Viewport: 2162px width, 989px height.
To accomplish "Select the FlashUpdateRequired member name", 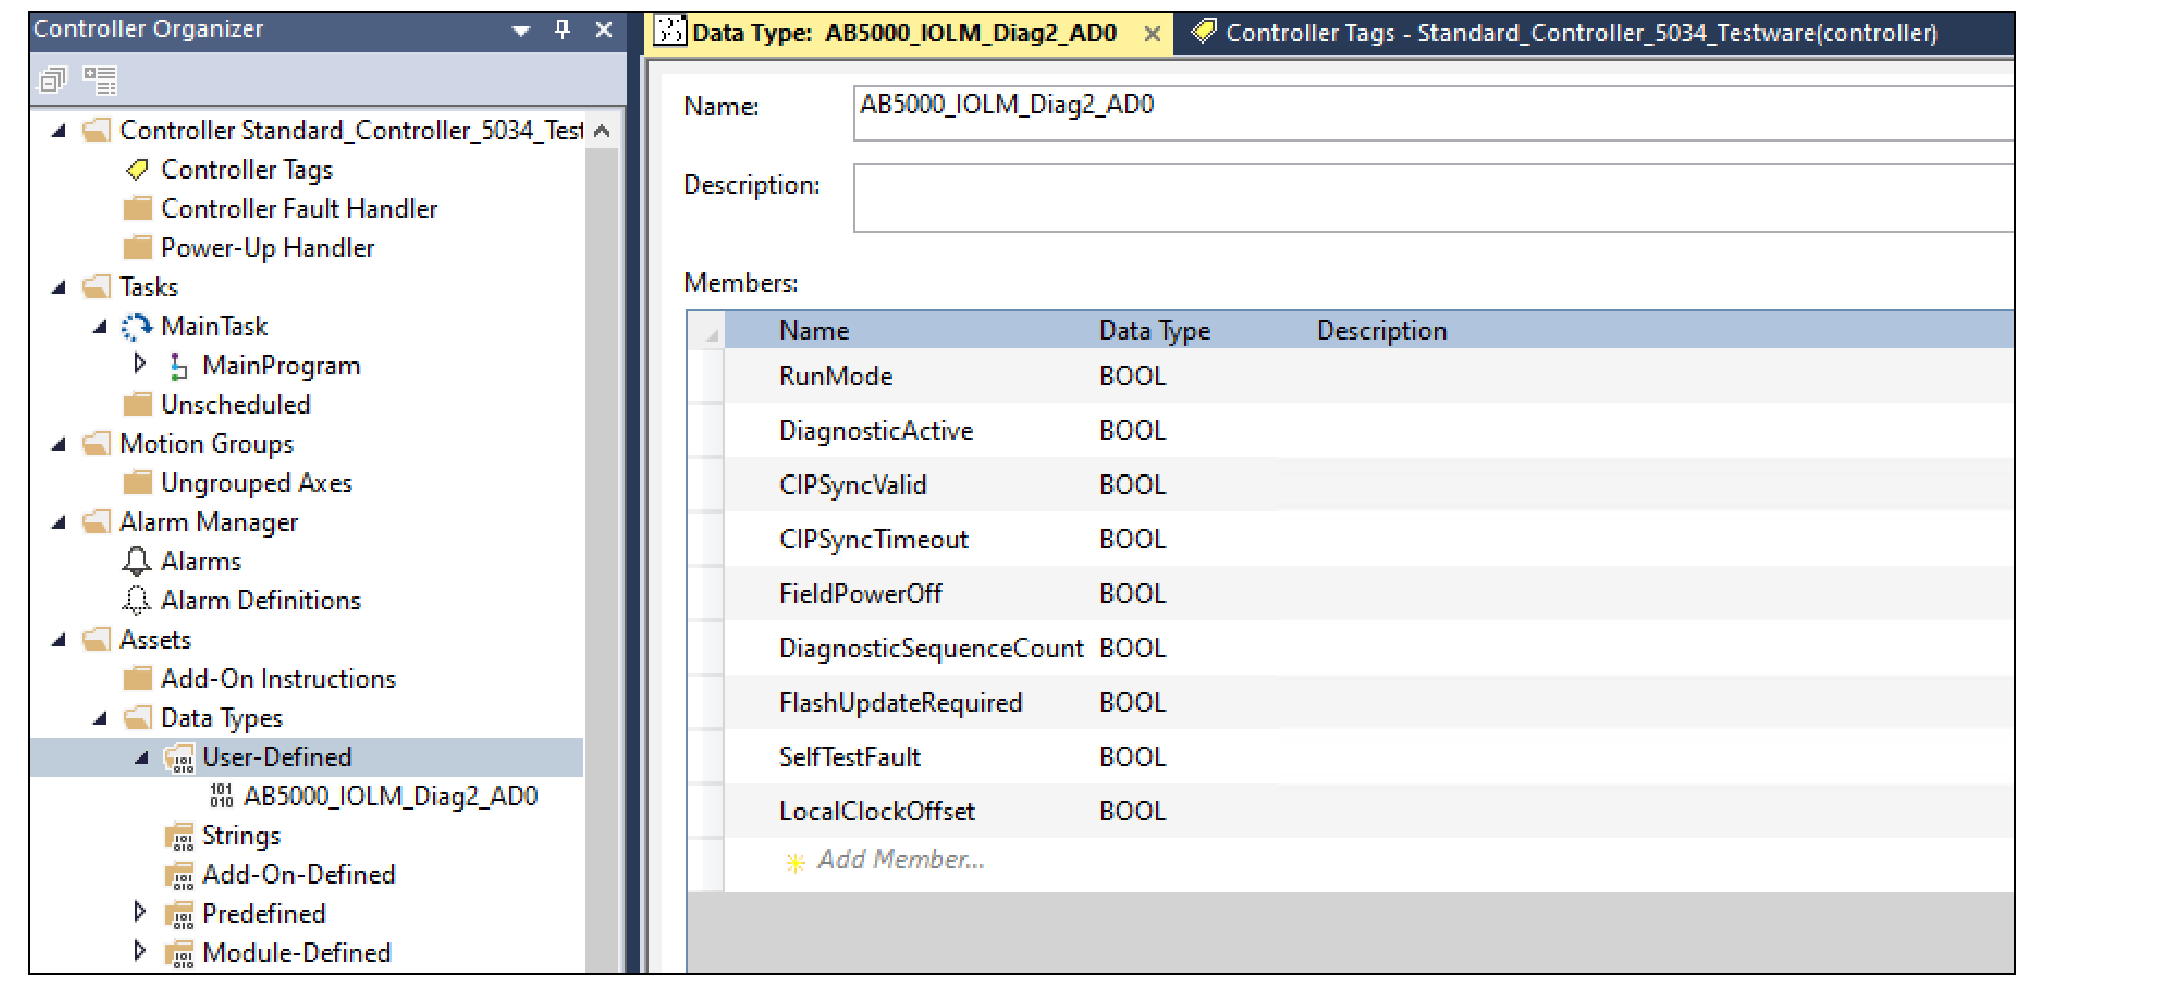I will click(x=900, y=703).
